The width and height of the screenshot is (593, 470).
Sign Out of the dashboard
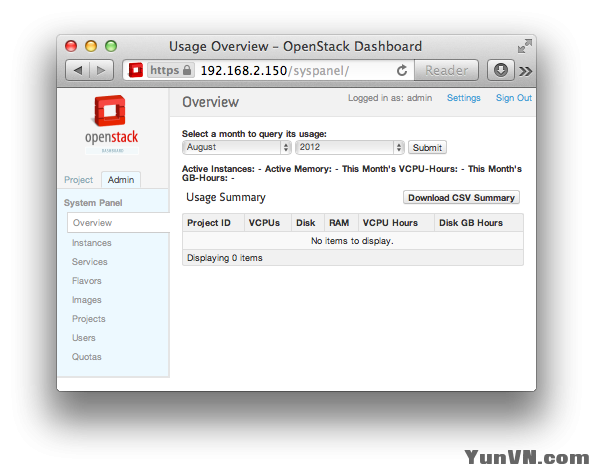pyautogui.click(x=514, y=98)
